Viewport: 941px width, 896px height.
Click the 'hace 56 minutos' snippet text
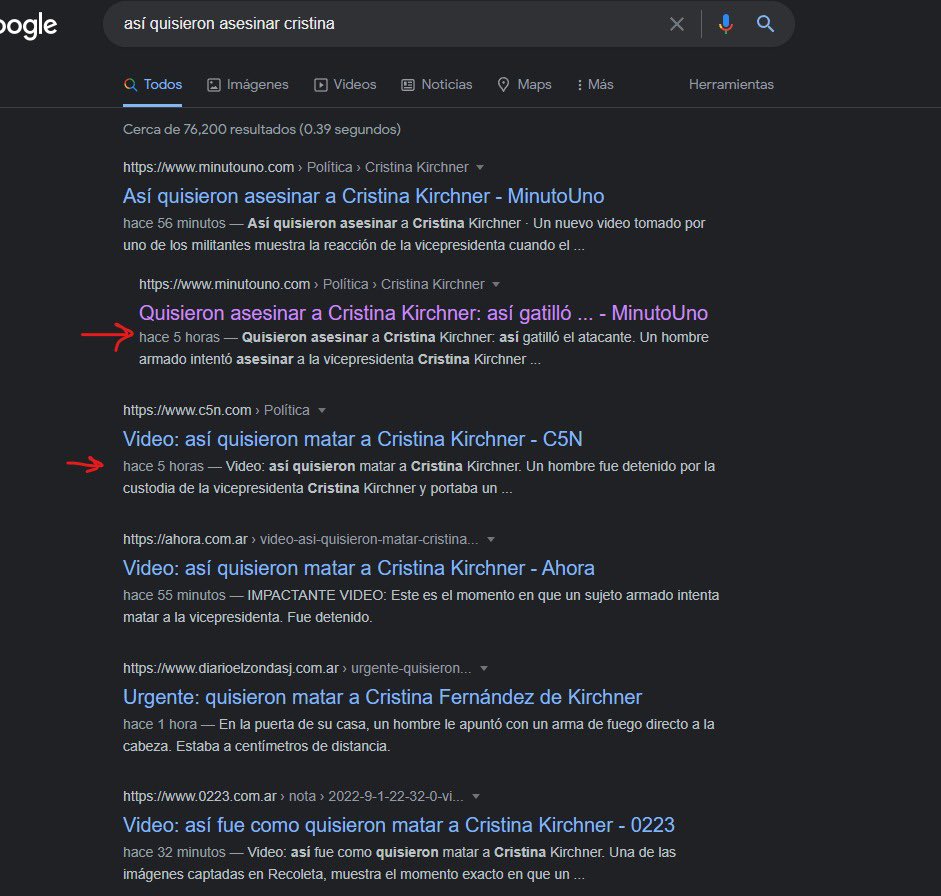[174, 223]
